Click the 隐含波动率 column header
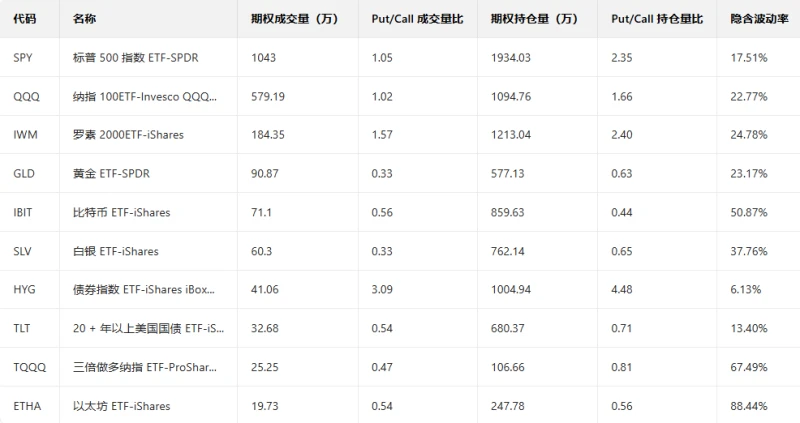Viewport: 800px width, 423px height. [755, 19]
